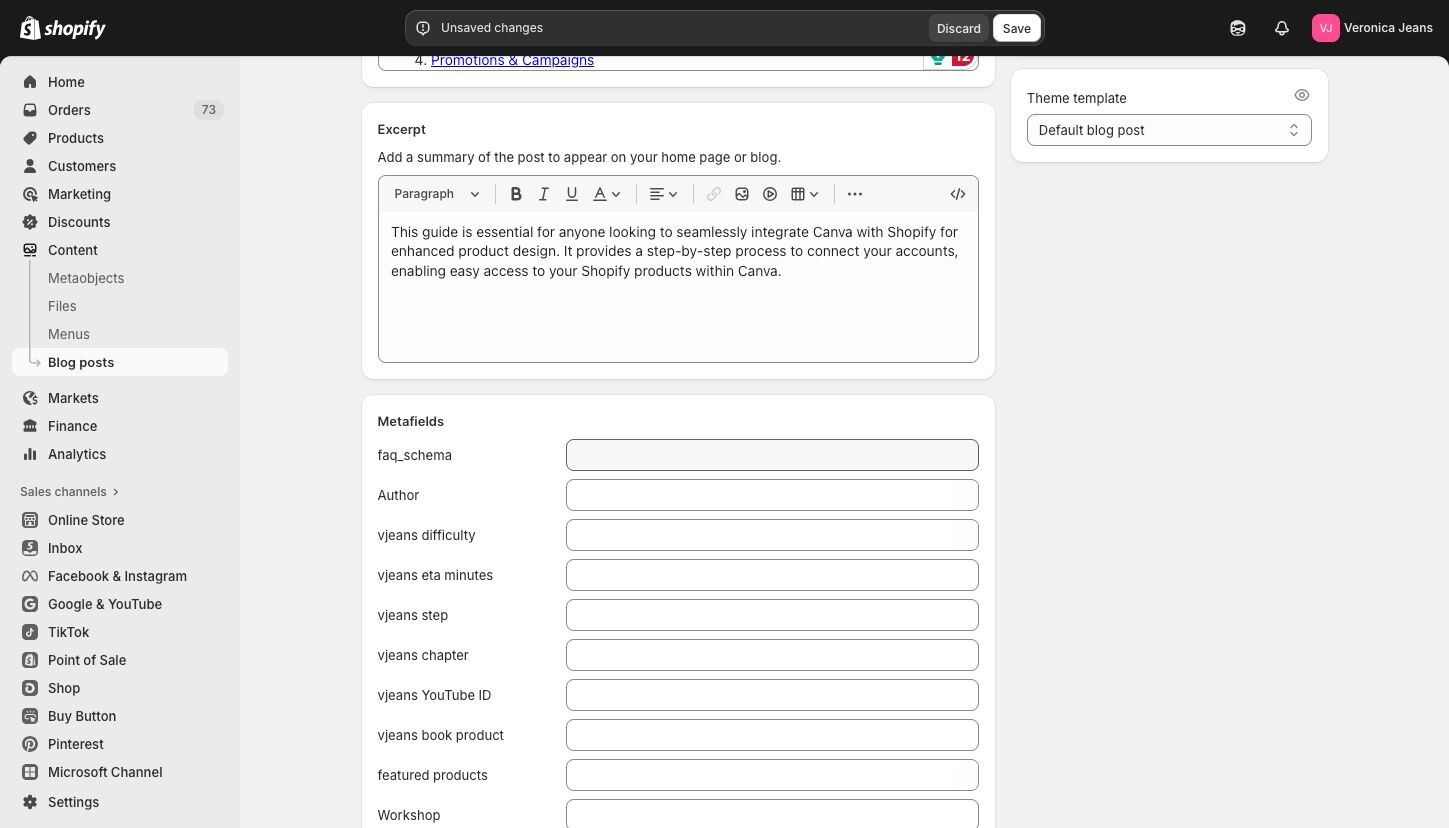This screenshot has width=1449, height=828.
Task: Click the faq_schema metafield input
Action: pos(772,455)
